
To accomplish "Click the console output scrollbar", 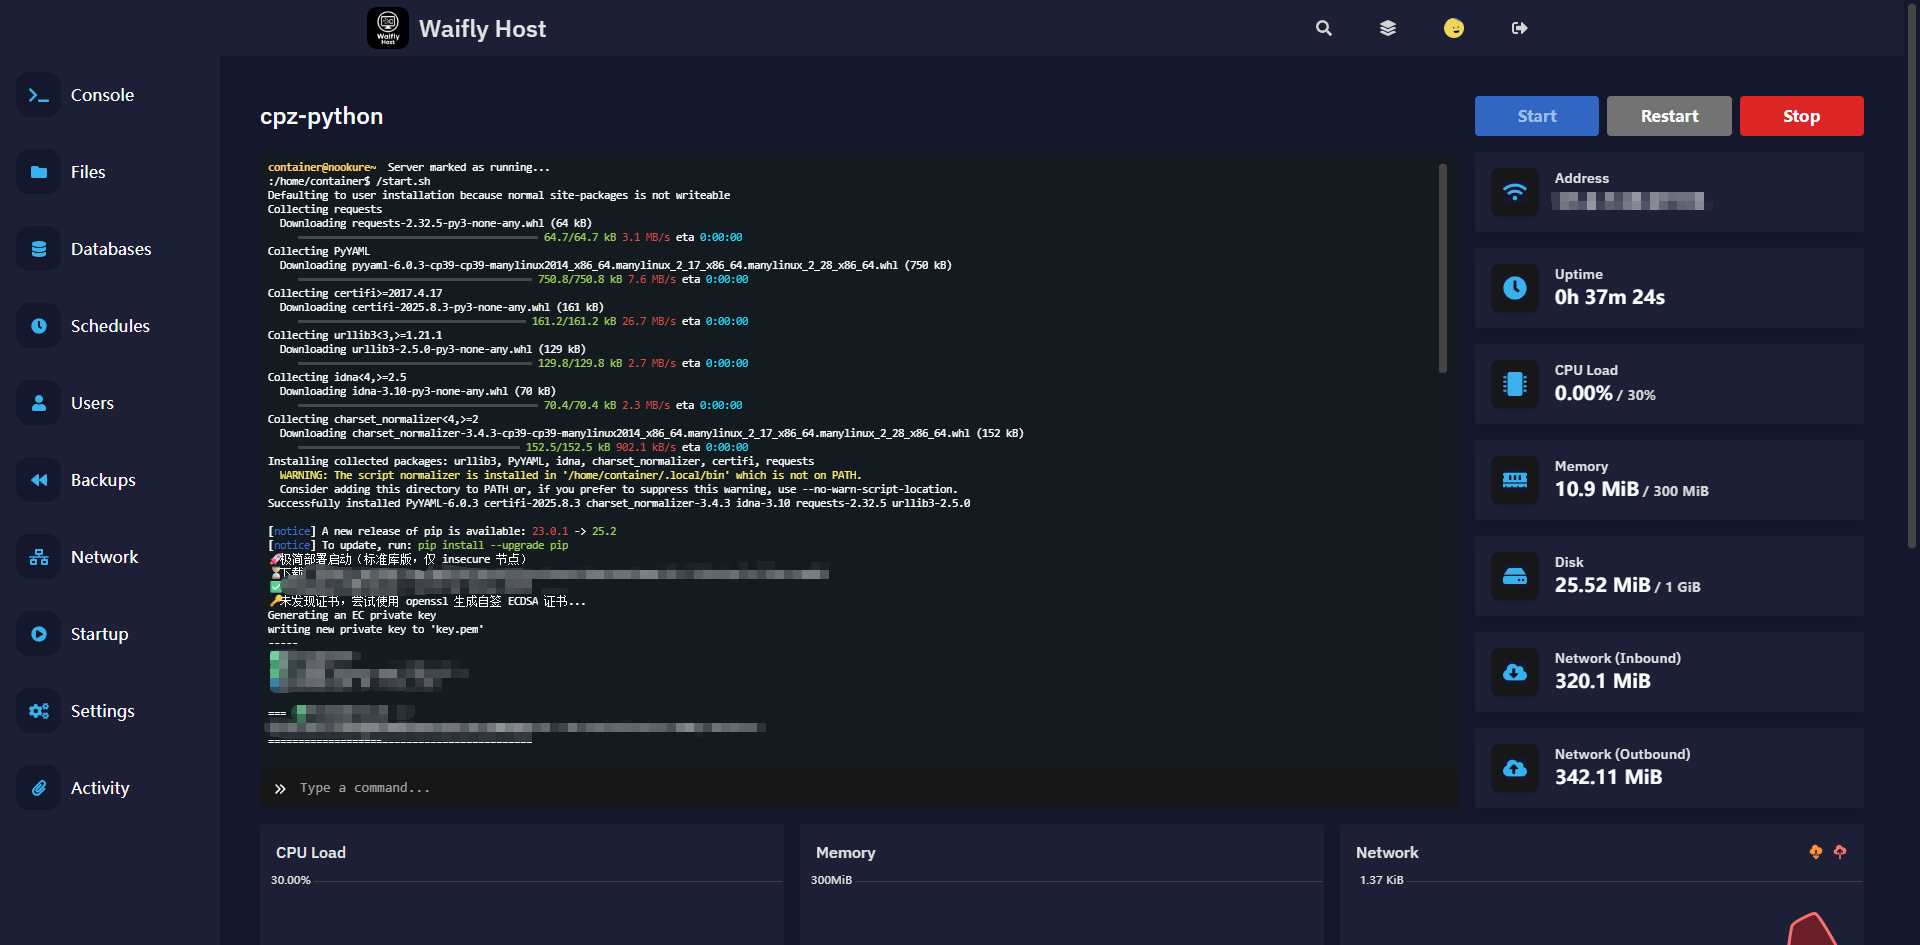I will click(x=1442, y=268).
